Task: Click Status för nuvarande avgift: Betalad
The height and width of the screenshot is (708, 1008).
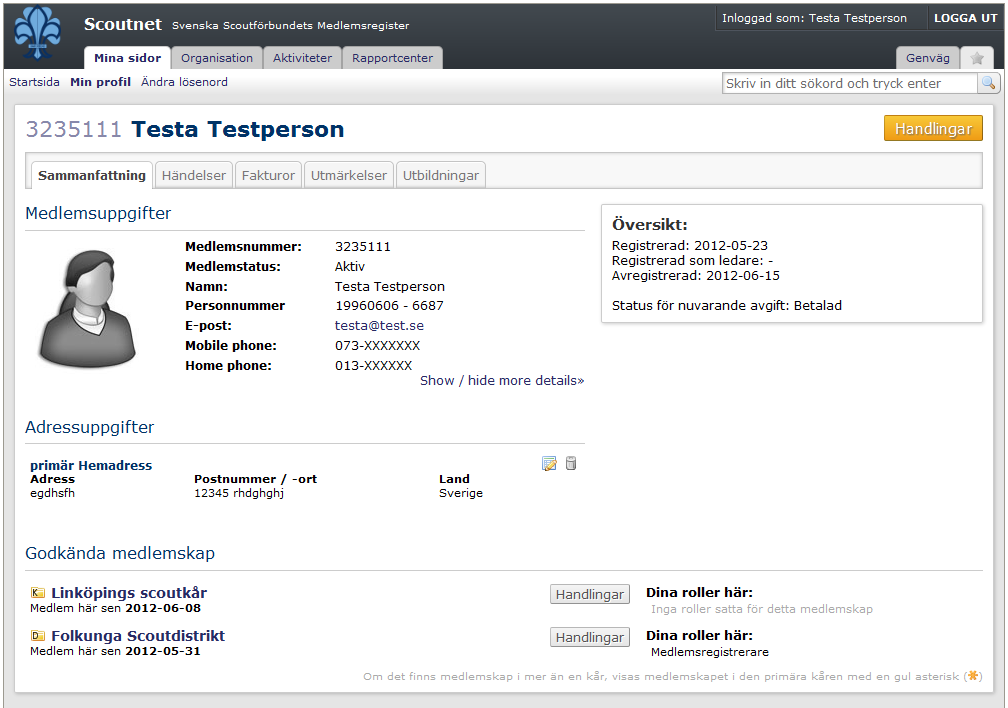Action: click(727, 305)
